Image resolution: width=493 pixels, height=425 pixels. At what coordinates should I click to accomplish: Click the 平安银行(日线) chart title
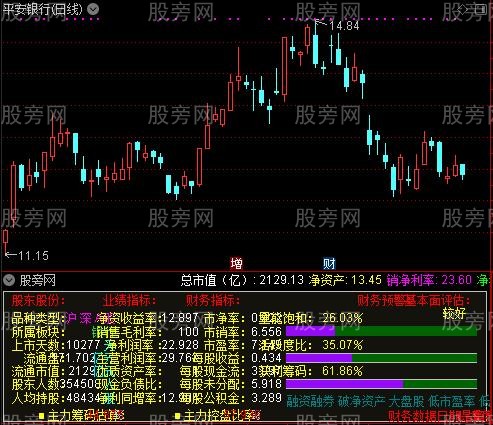[x=42, y=9]
